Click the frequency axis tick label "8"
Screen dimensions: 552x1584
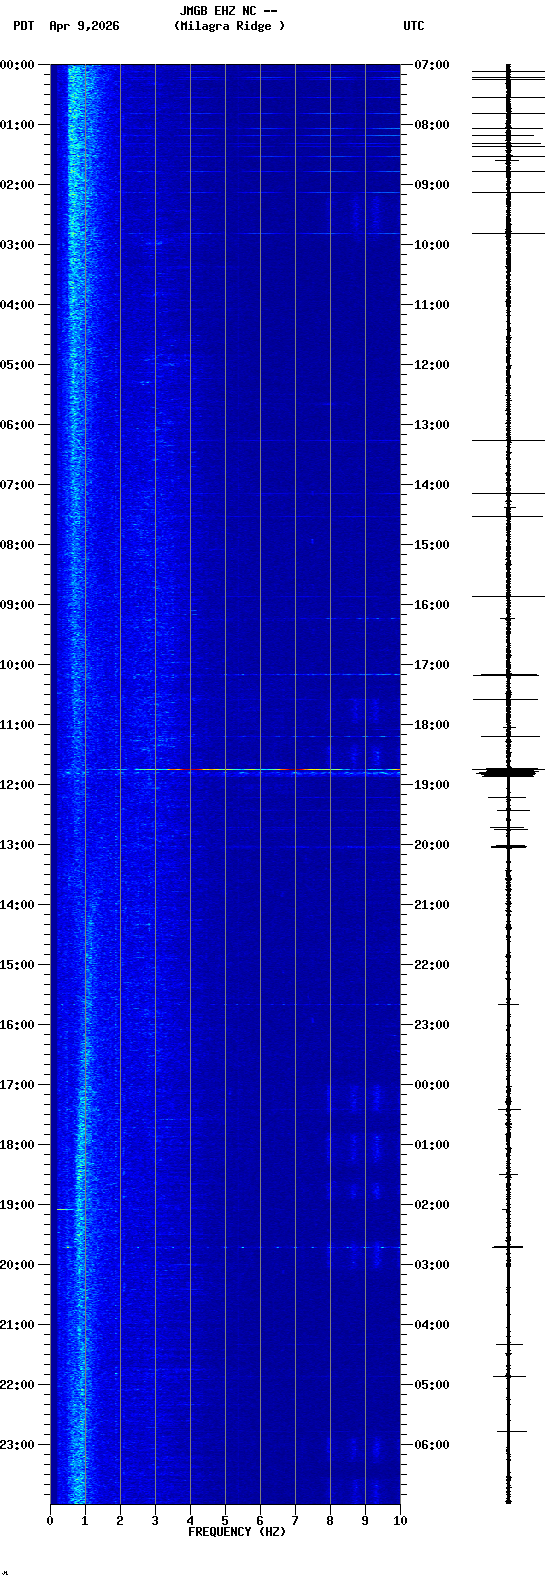click(x=330, y=1521)
